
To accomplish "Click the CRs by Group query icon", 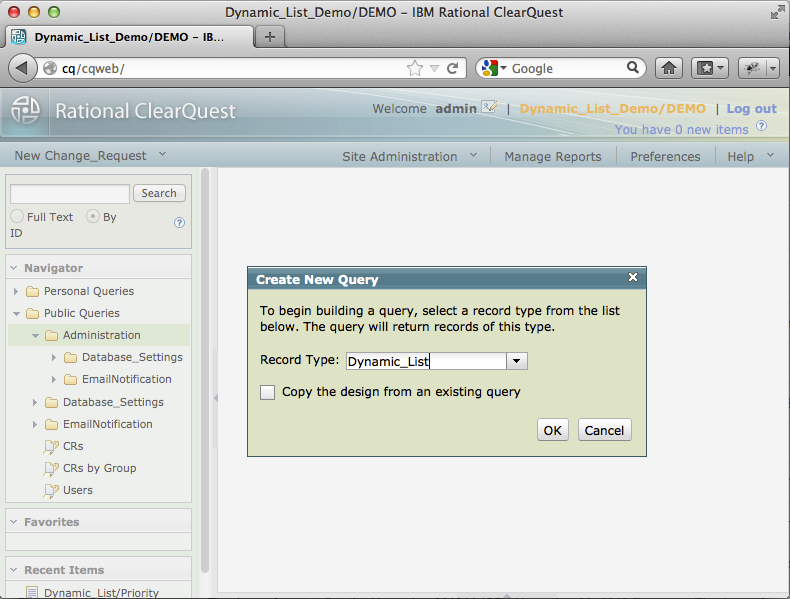I will [x=51, y=469].
